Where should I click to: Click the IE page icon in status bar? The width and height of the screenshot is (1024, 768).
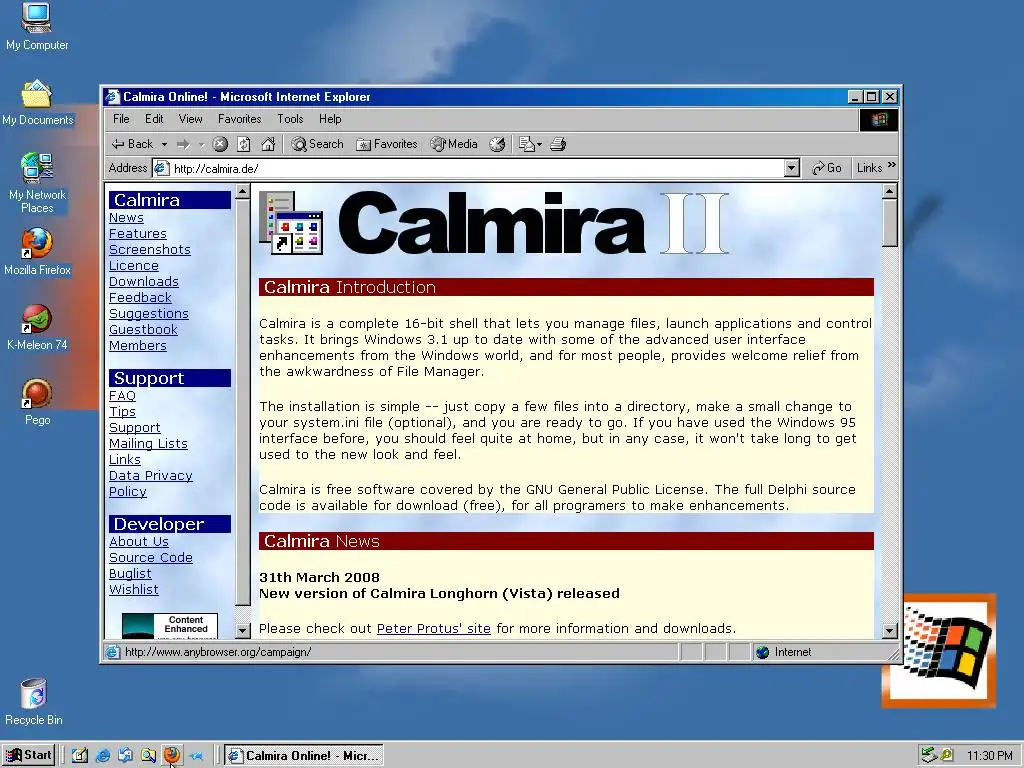(113, 652)
